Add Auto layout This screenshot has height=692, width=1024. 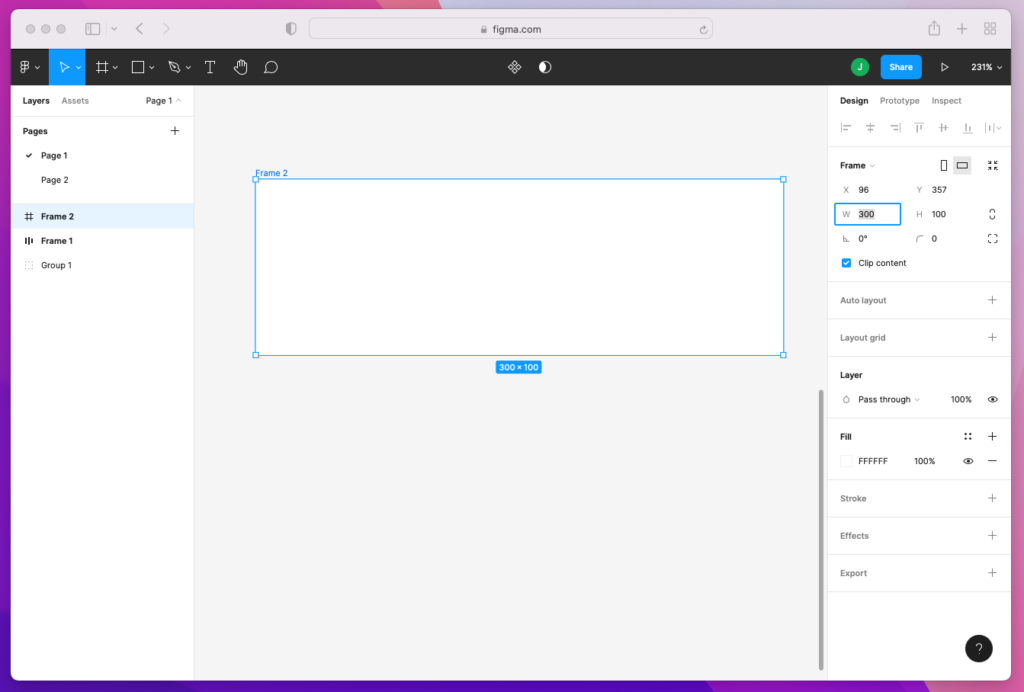(x=993, y=300)
